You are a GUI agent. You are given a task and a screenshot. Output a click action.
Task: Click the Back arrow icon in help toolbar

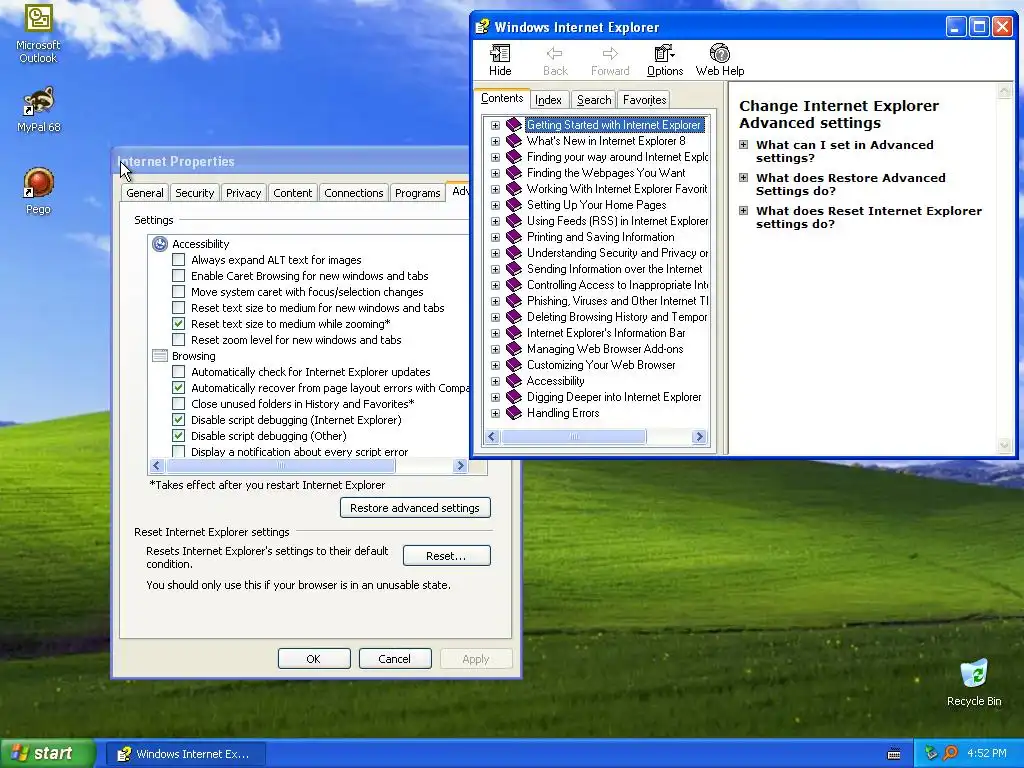click(x=554, y=53)
